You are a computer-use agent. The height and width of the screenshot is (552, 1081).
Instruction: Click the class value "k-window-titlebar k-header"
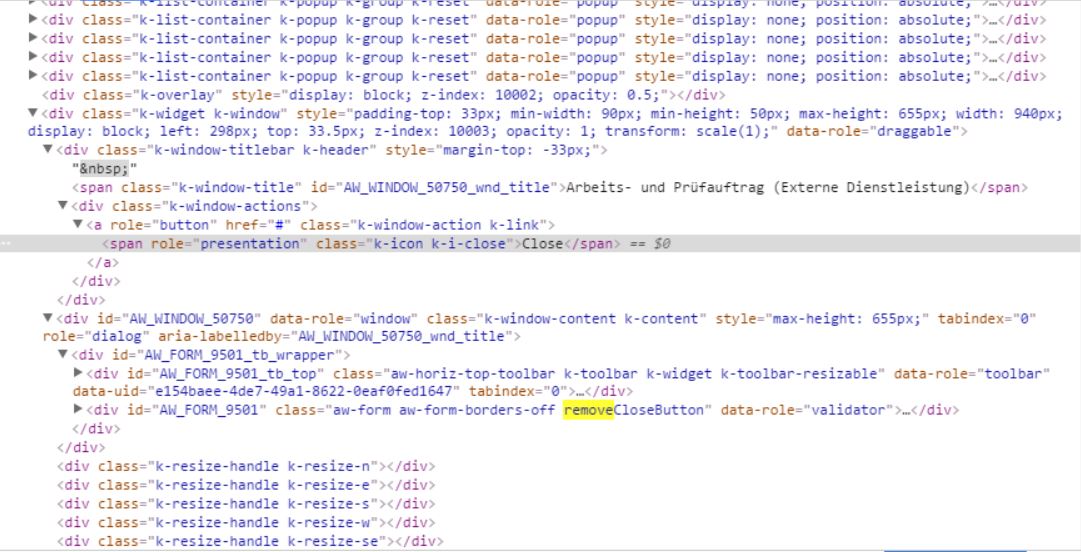[260, 150]
